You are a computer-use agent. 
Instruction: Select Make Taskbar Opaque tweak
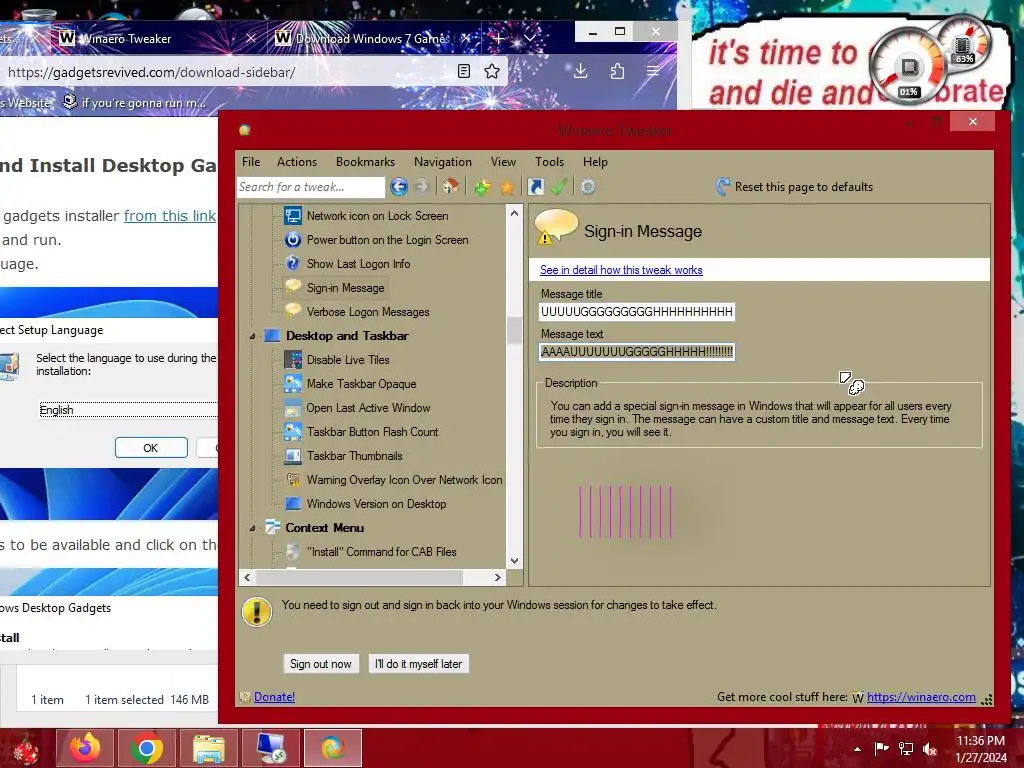pyautogui.click(x=361, y=384)
